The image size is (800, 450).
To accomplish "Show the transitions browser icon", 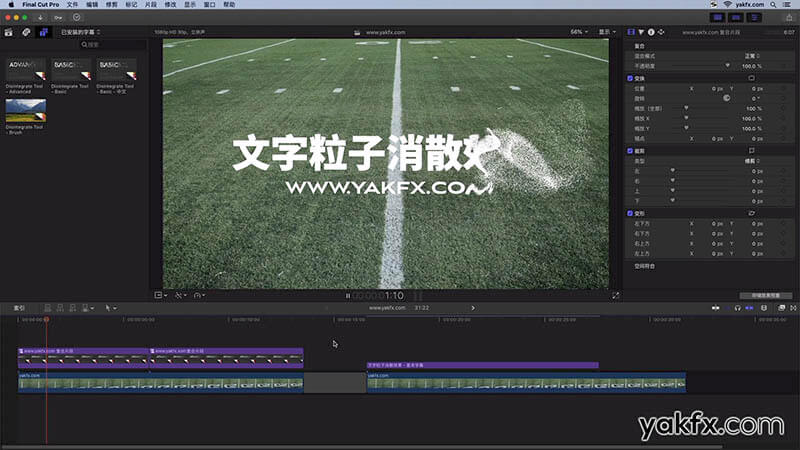I will coord(793,308).
